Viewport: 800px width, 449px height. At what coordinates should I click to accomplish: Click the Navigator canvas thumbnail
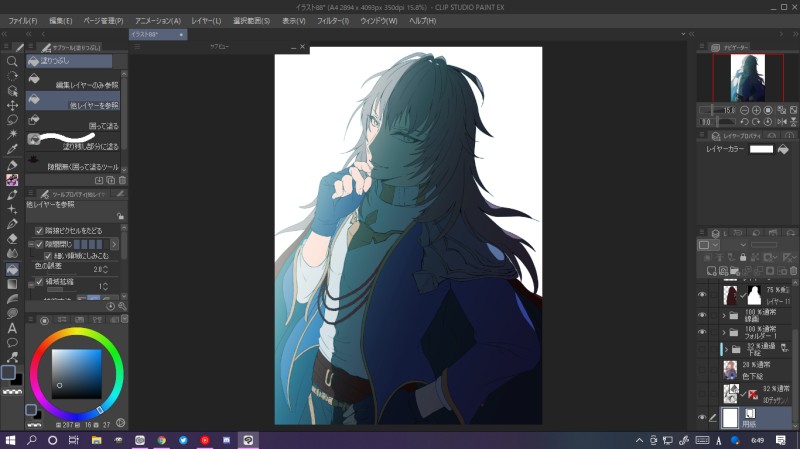pyautogui.click(x=747, y=78)
